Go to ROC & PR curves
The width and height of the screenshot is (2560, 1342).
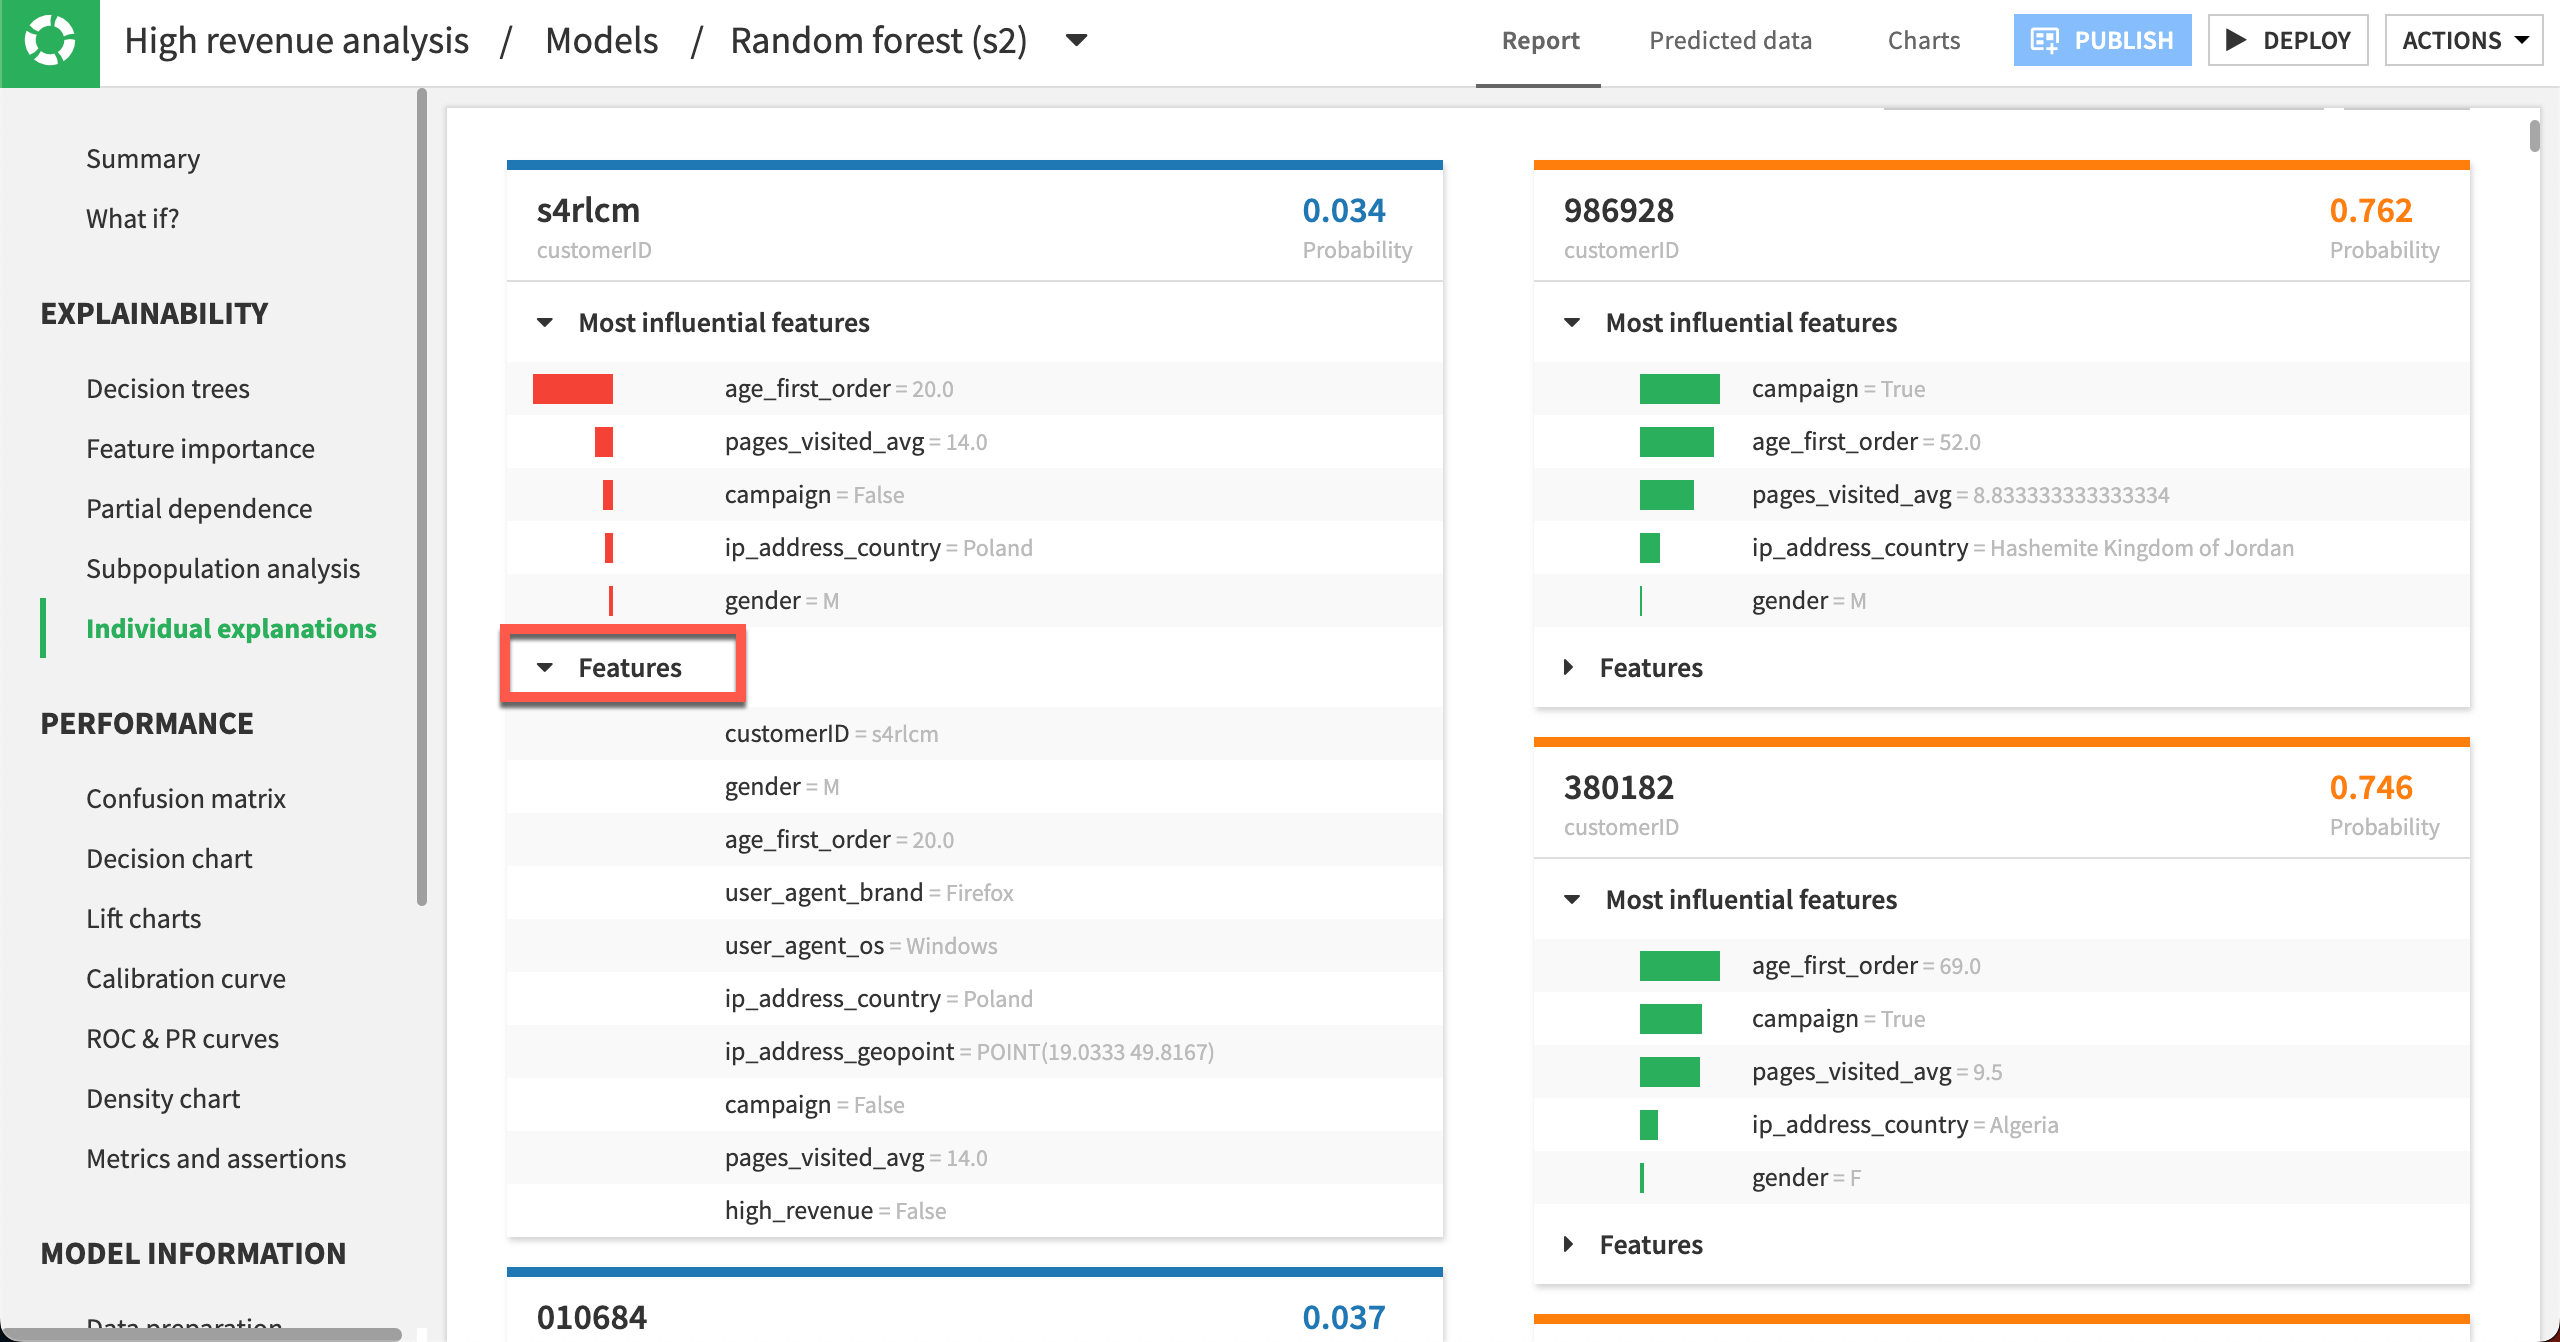183,1038
